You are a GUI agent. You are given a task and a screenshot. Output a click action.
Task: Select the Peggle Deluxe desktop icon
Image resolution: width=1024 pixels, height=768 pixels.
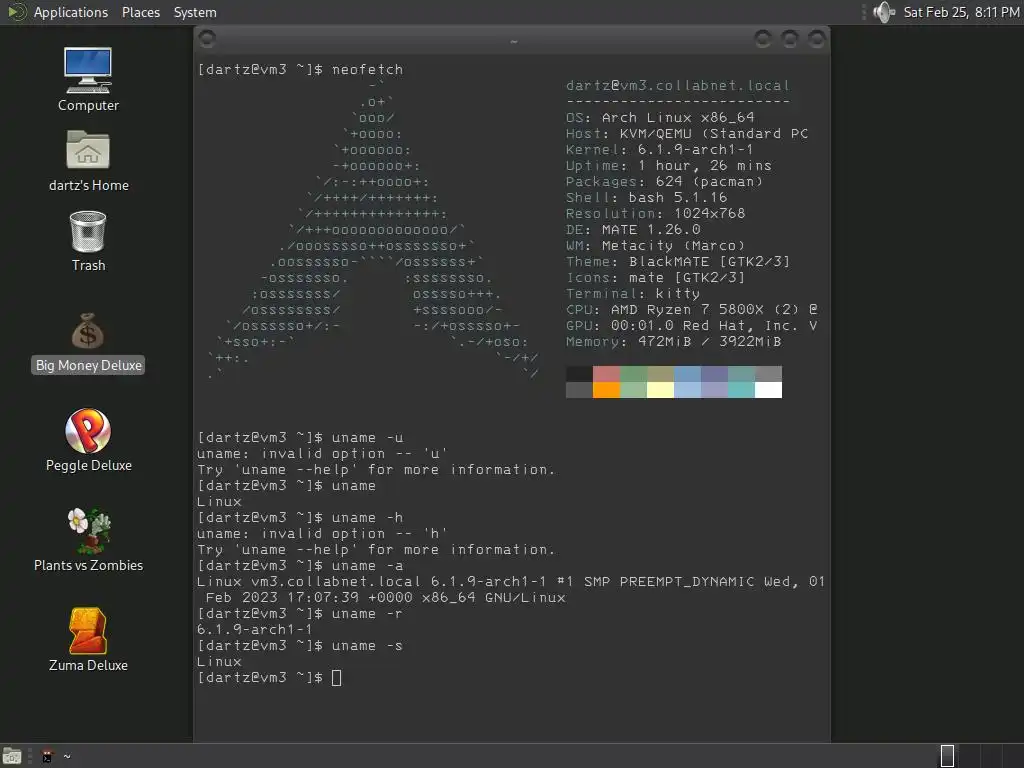click(x=88, y=440)
